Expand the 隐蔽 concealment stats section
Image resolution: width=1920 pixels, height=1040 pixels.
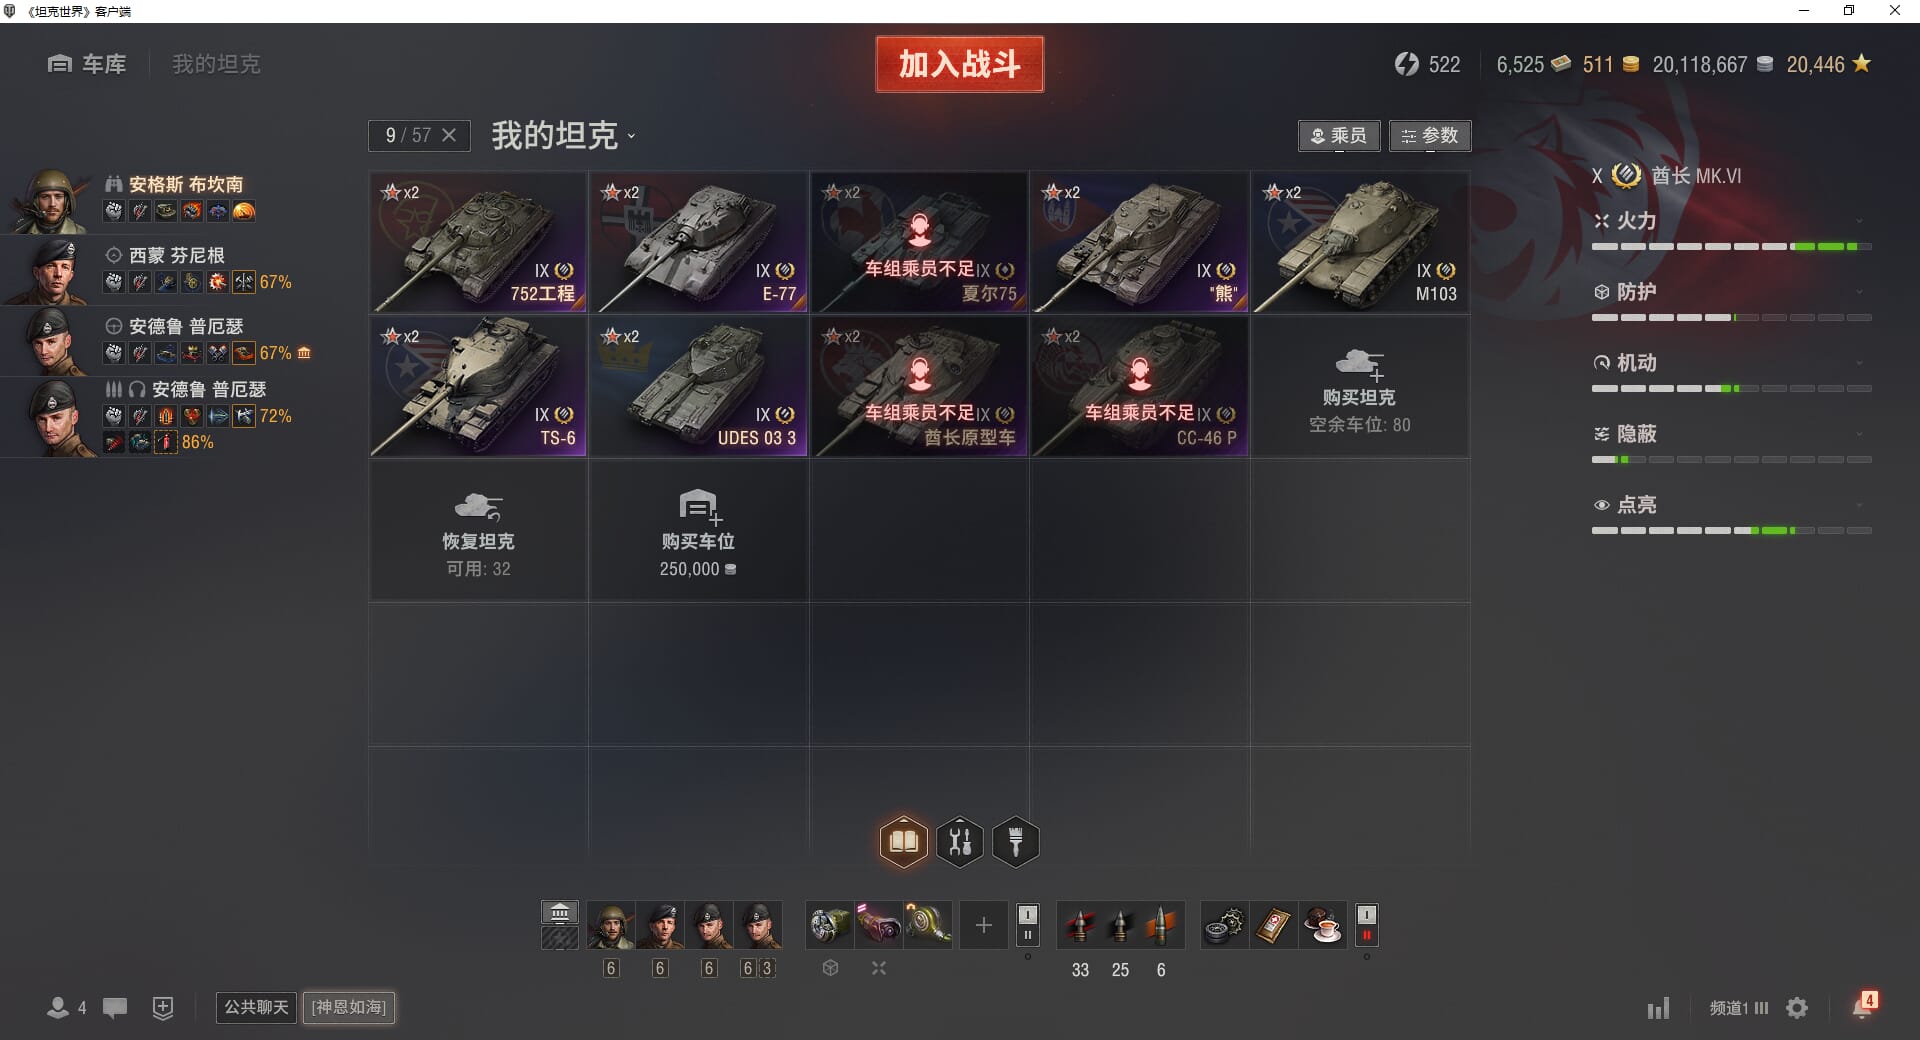(x=1731, y=434)
